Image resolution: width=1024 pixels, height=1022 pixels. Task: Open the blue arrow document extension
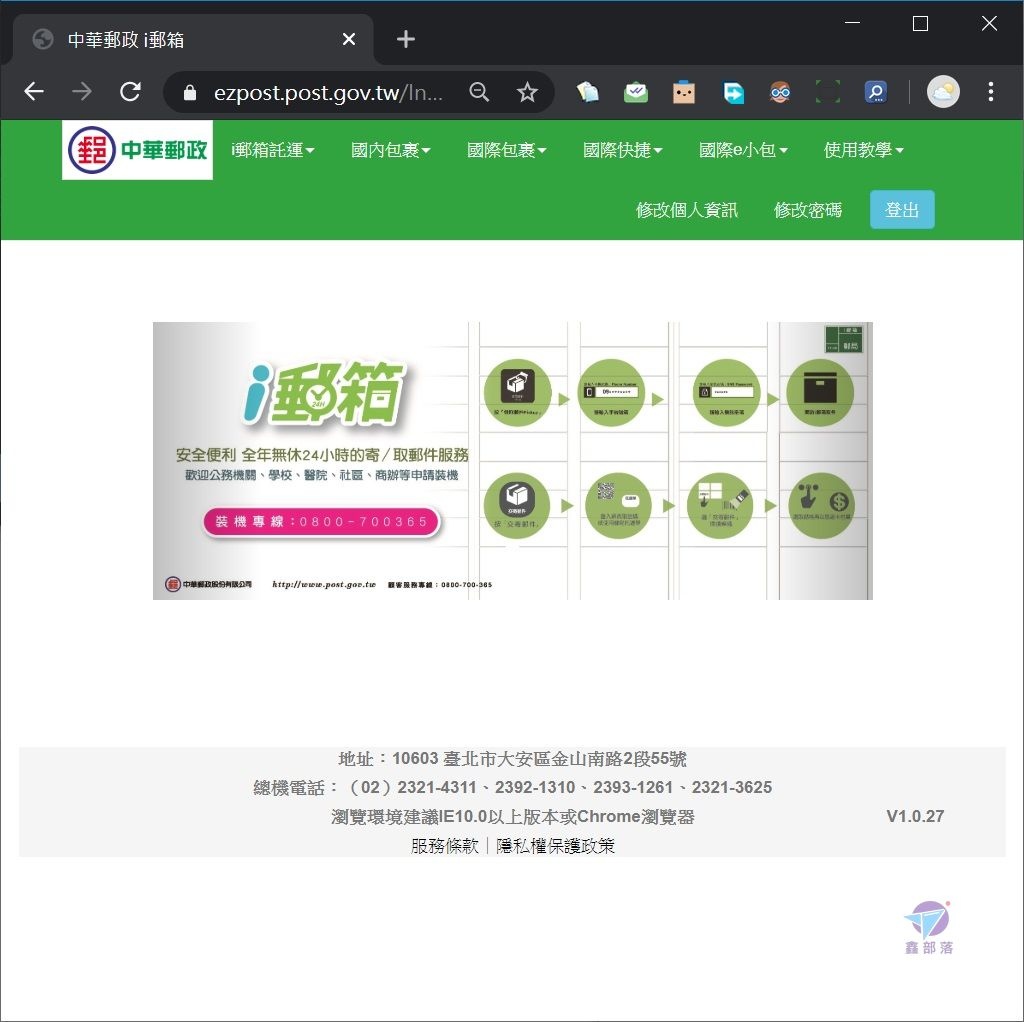733,92
